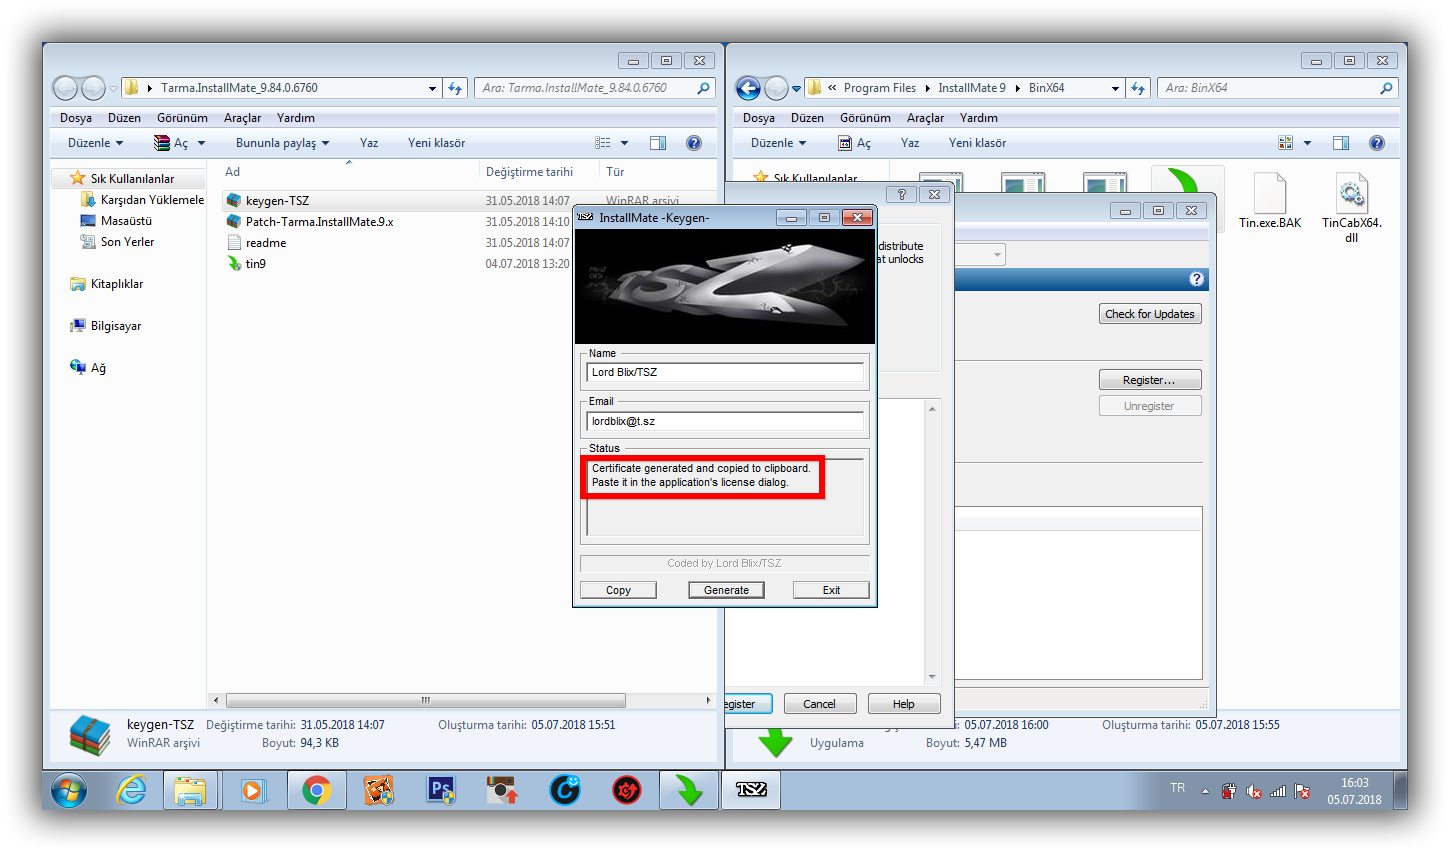The width and height of the screenshot is (1450, 852).
Task: Click the Name field containing Lord Blix/TSZ
Action: click(x=725, y=372)
